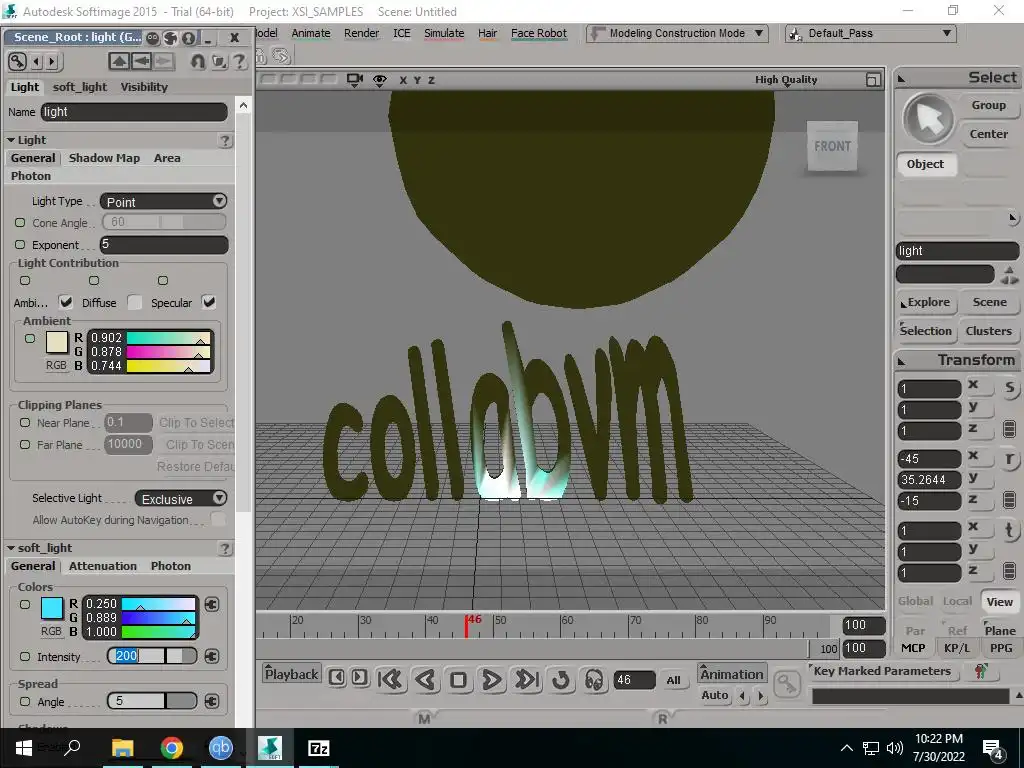Viewport: 1024px width, 768px height.
Task: Toggle animation marker next to Spread Angle
Action: pyautogui.click(x=25, y=701)
